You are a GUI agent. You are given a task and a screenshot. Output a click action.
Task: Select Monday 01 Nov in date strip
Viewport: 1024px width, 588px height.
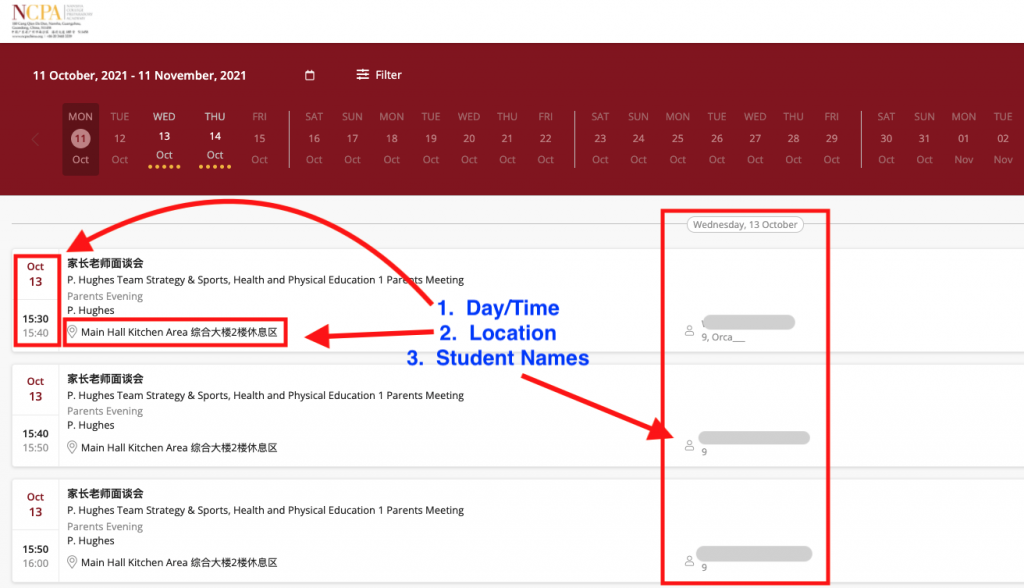[964, 138]
